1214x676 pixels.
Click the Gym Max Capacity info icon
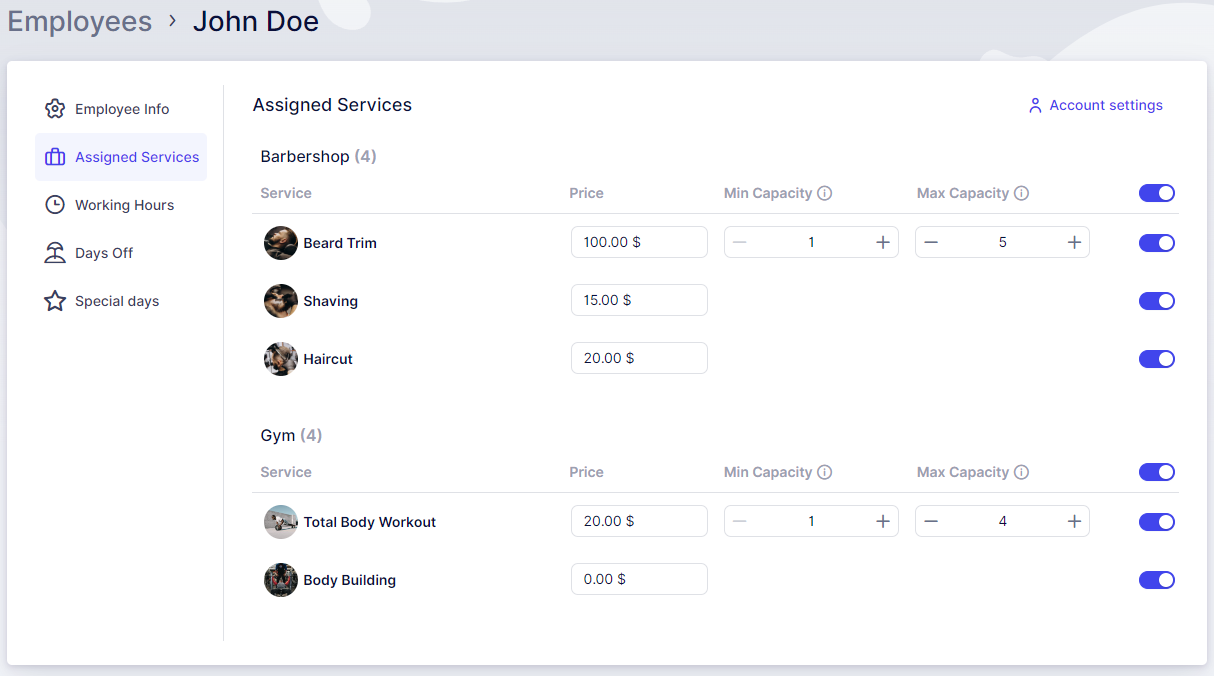pyautogui.click(x=1021, y=472)
